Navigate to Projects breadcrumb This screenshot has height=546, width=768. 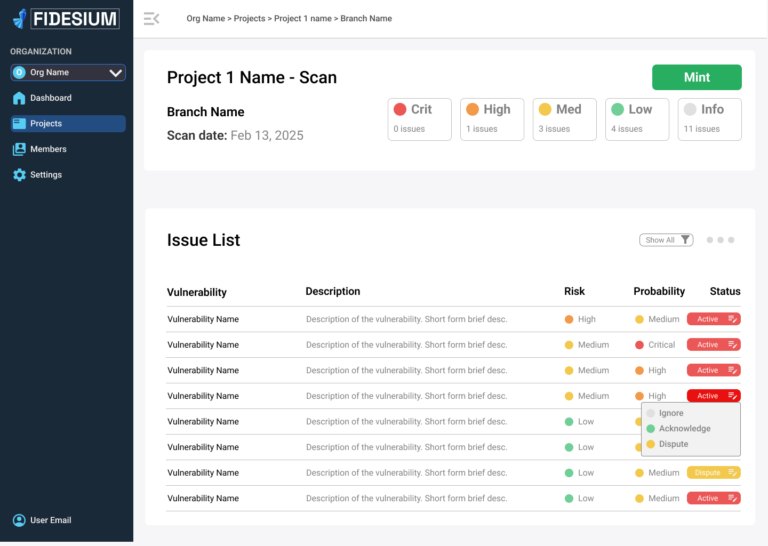click(x=249, y=19)
